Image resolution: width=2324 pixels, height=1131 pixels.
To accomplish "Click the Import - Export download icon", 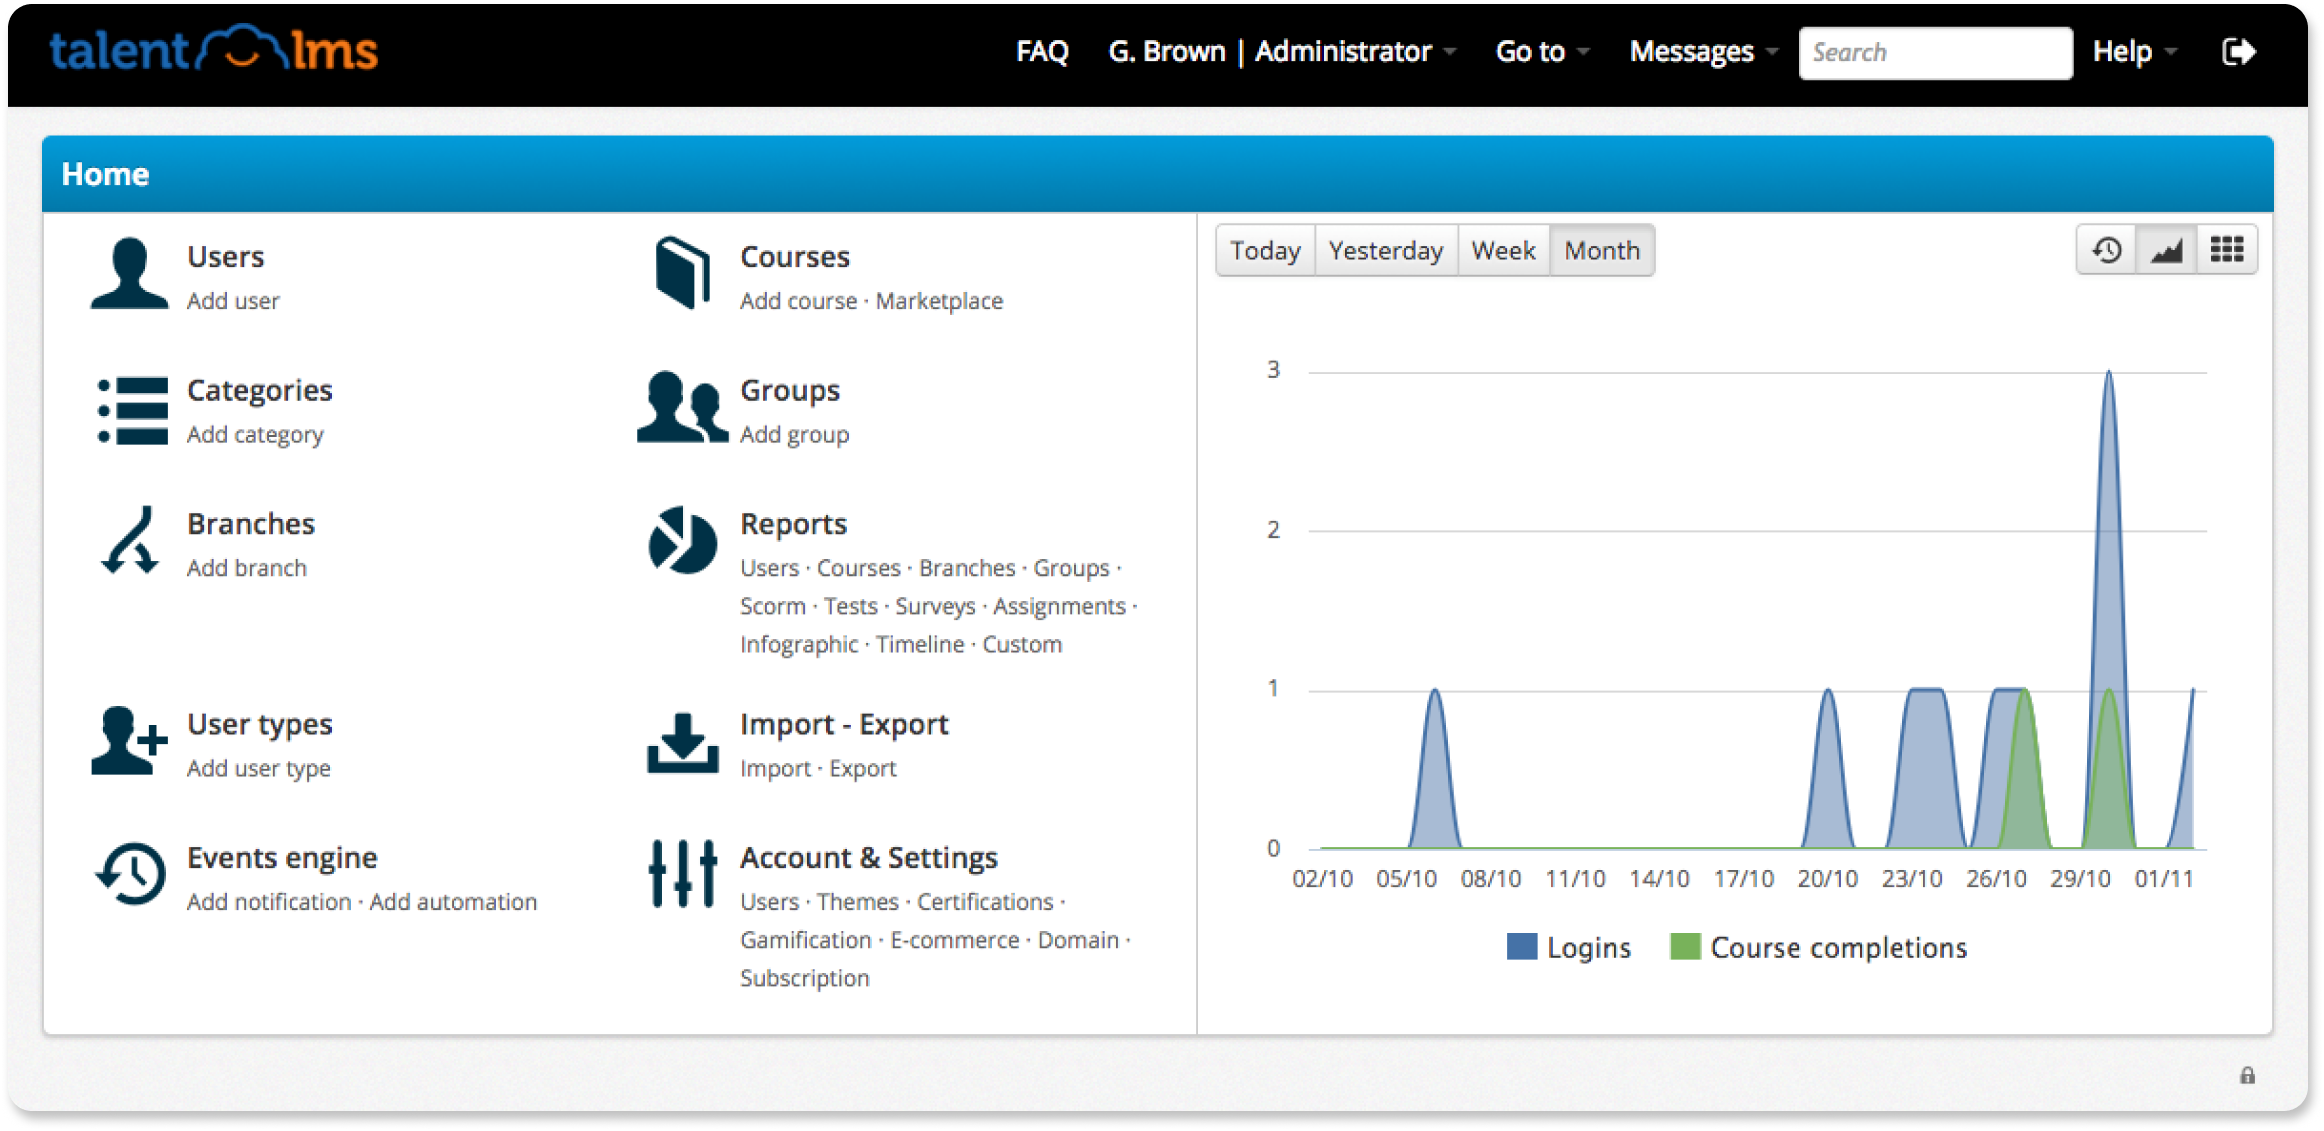I will click(x=683, y=743).
